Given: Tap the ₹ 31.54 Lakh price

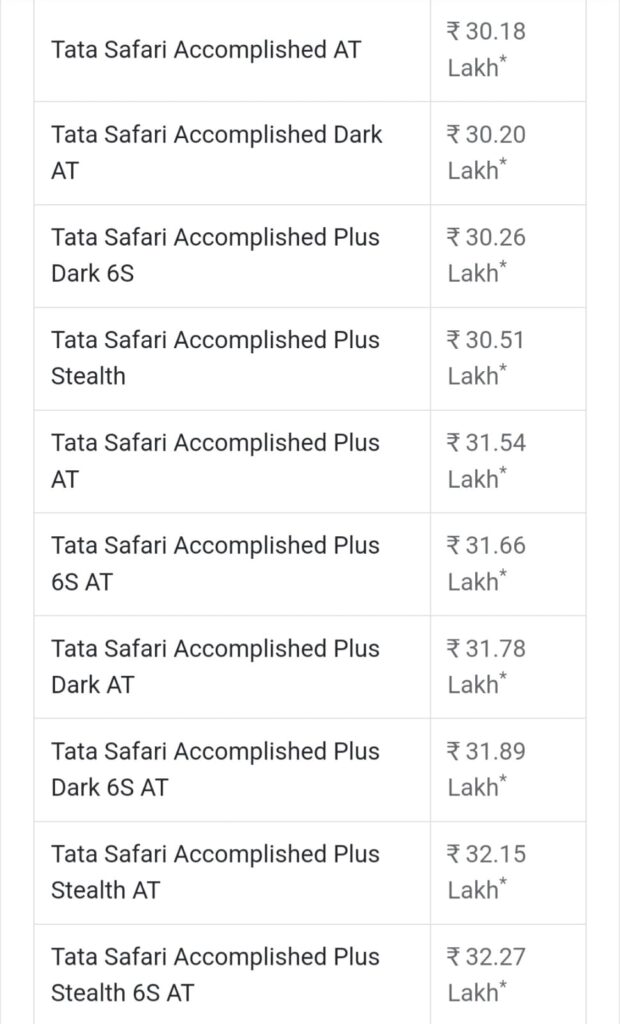Looking at the screenshot, I should [486, 461].
